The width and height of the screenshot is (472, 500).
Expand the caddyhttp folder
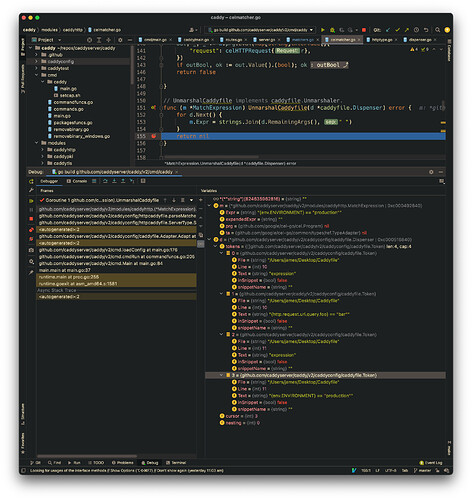43,150
